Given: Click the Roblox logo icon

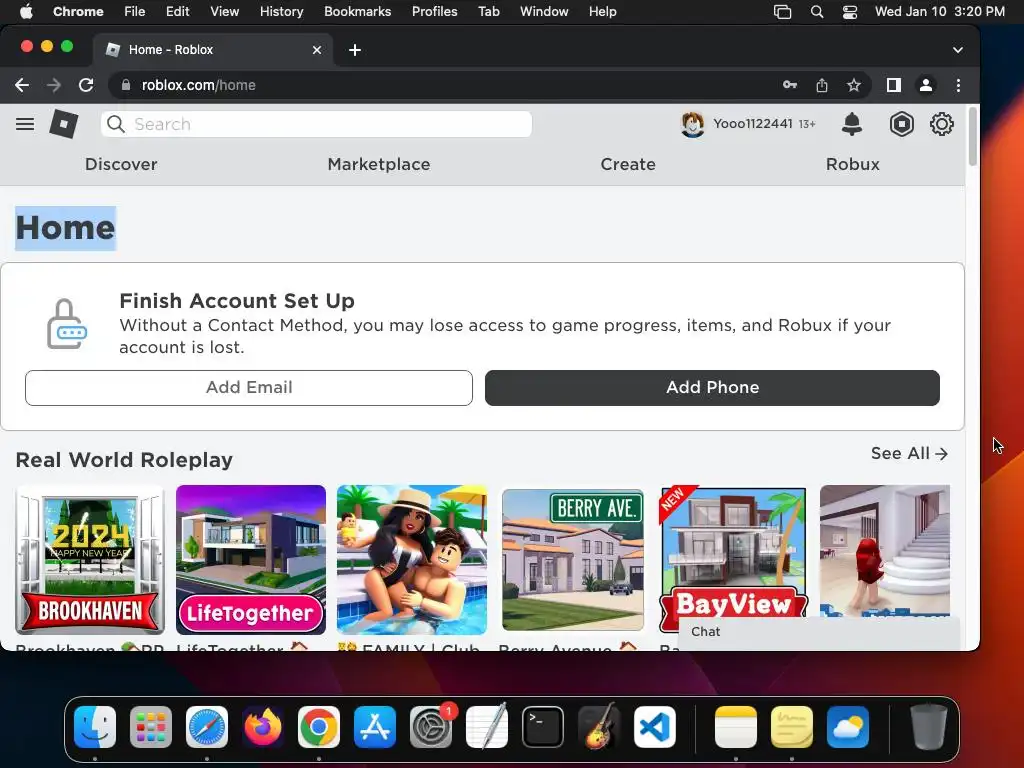Looking at the screenshot, I should coord(64,124).
